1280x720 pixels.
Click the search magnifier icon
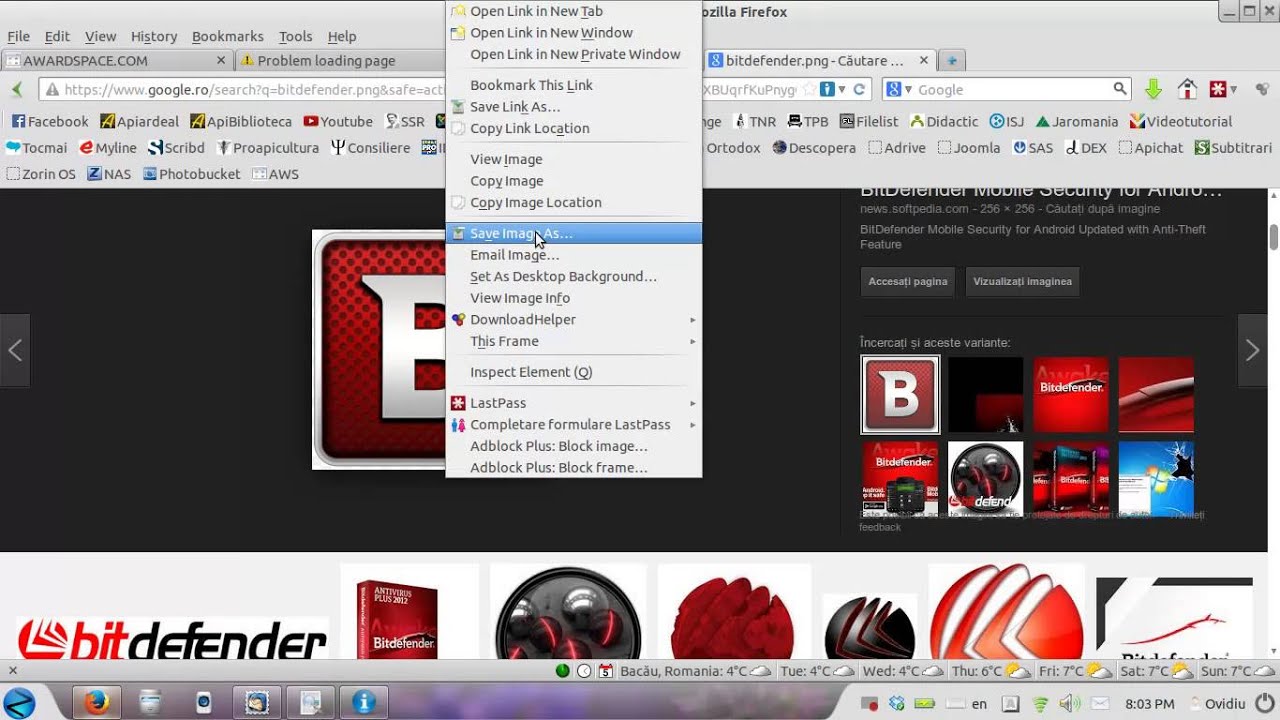(1120, 89)
